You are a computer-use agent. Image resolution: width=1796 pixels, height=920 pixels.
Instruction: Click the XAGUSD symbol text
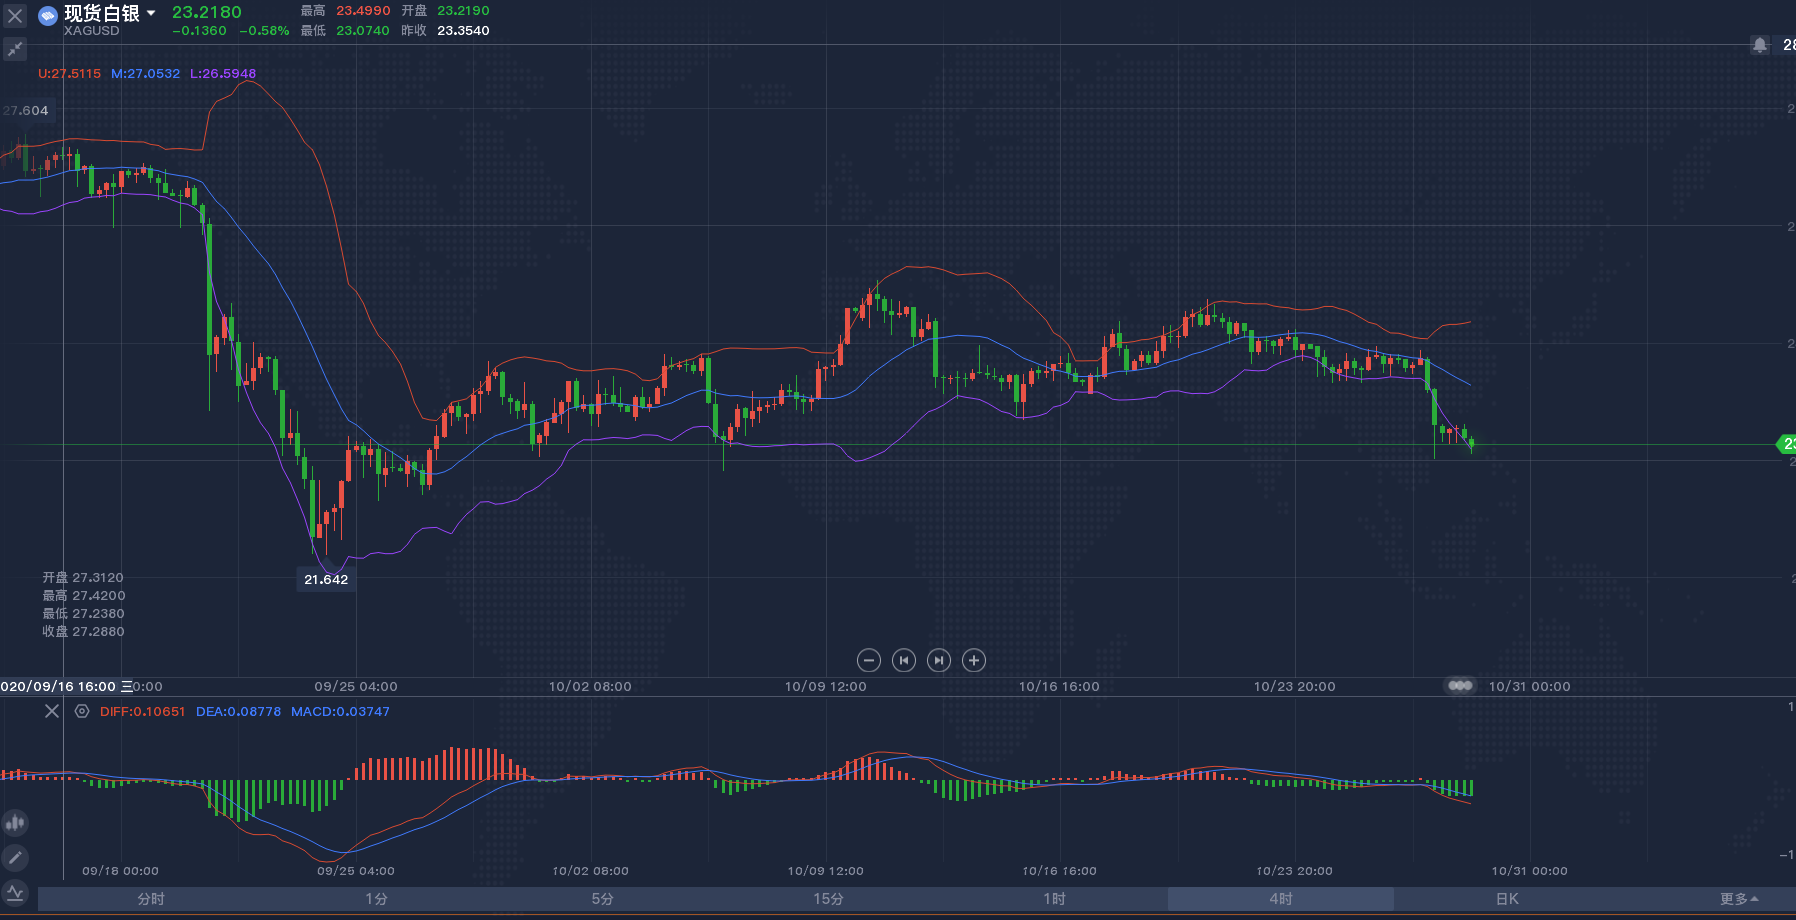92,31
